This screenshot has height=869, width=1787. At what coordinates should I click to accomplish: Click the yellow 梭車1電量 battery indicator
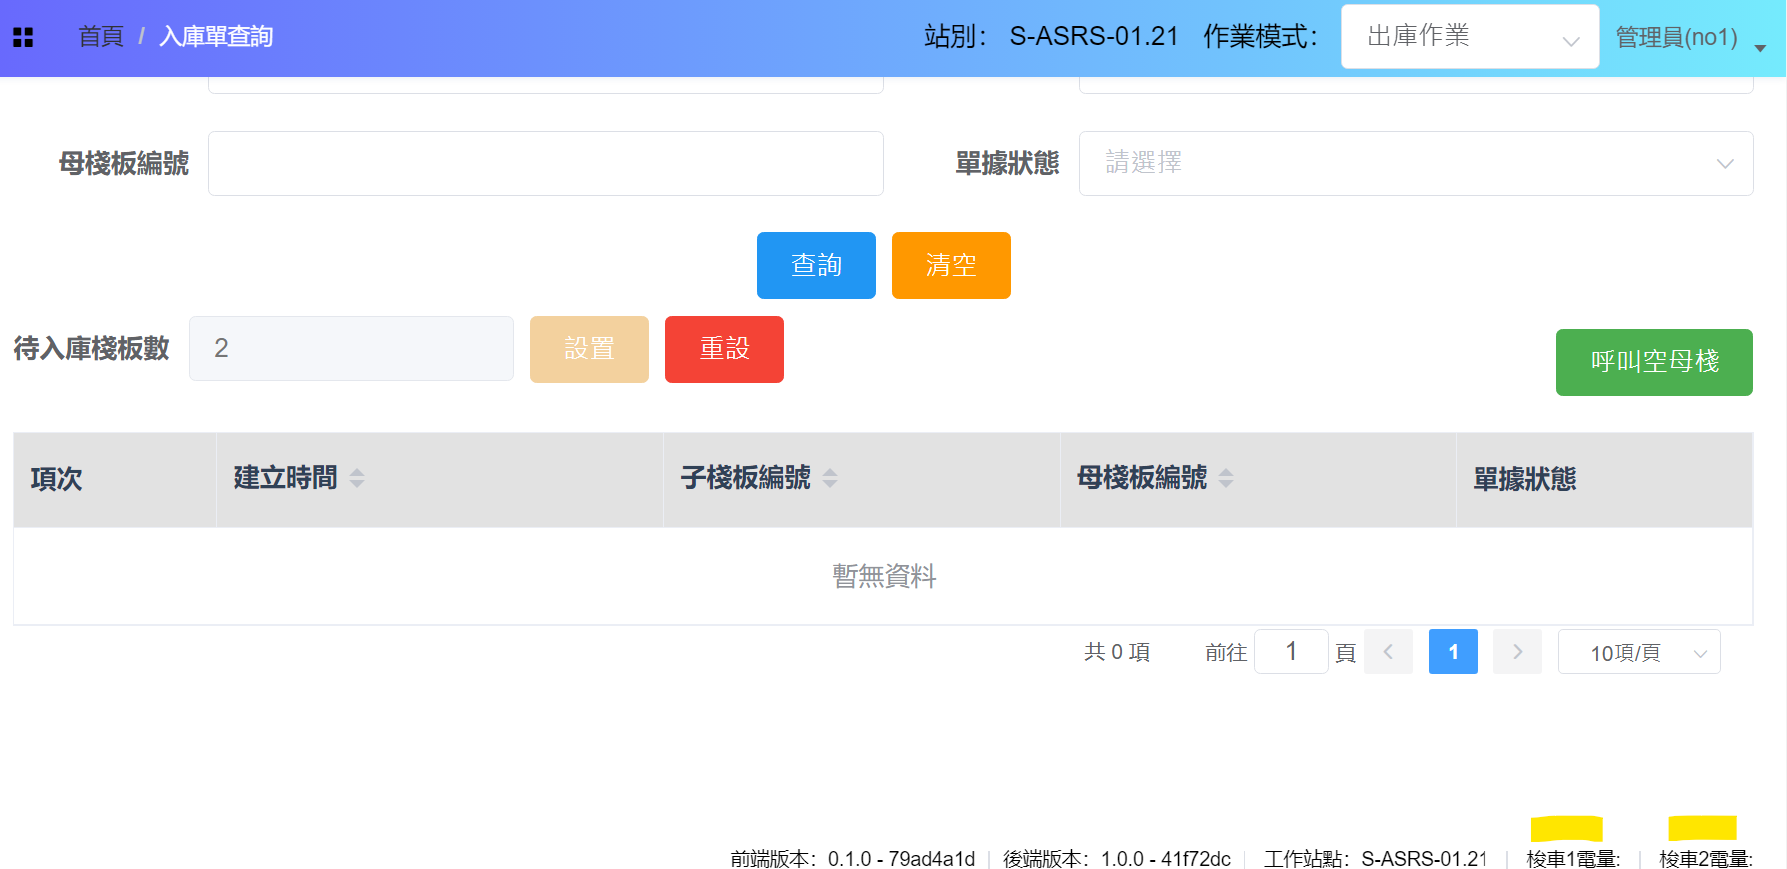1566,829
